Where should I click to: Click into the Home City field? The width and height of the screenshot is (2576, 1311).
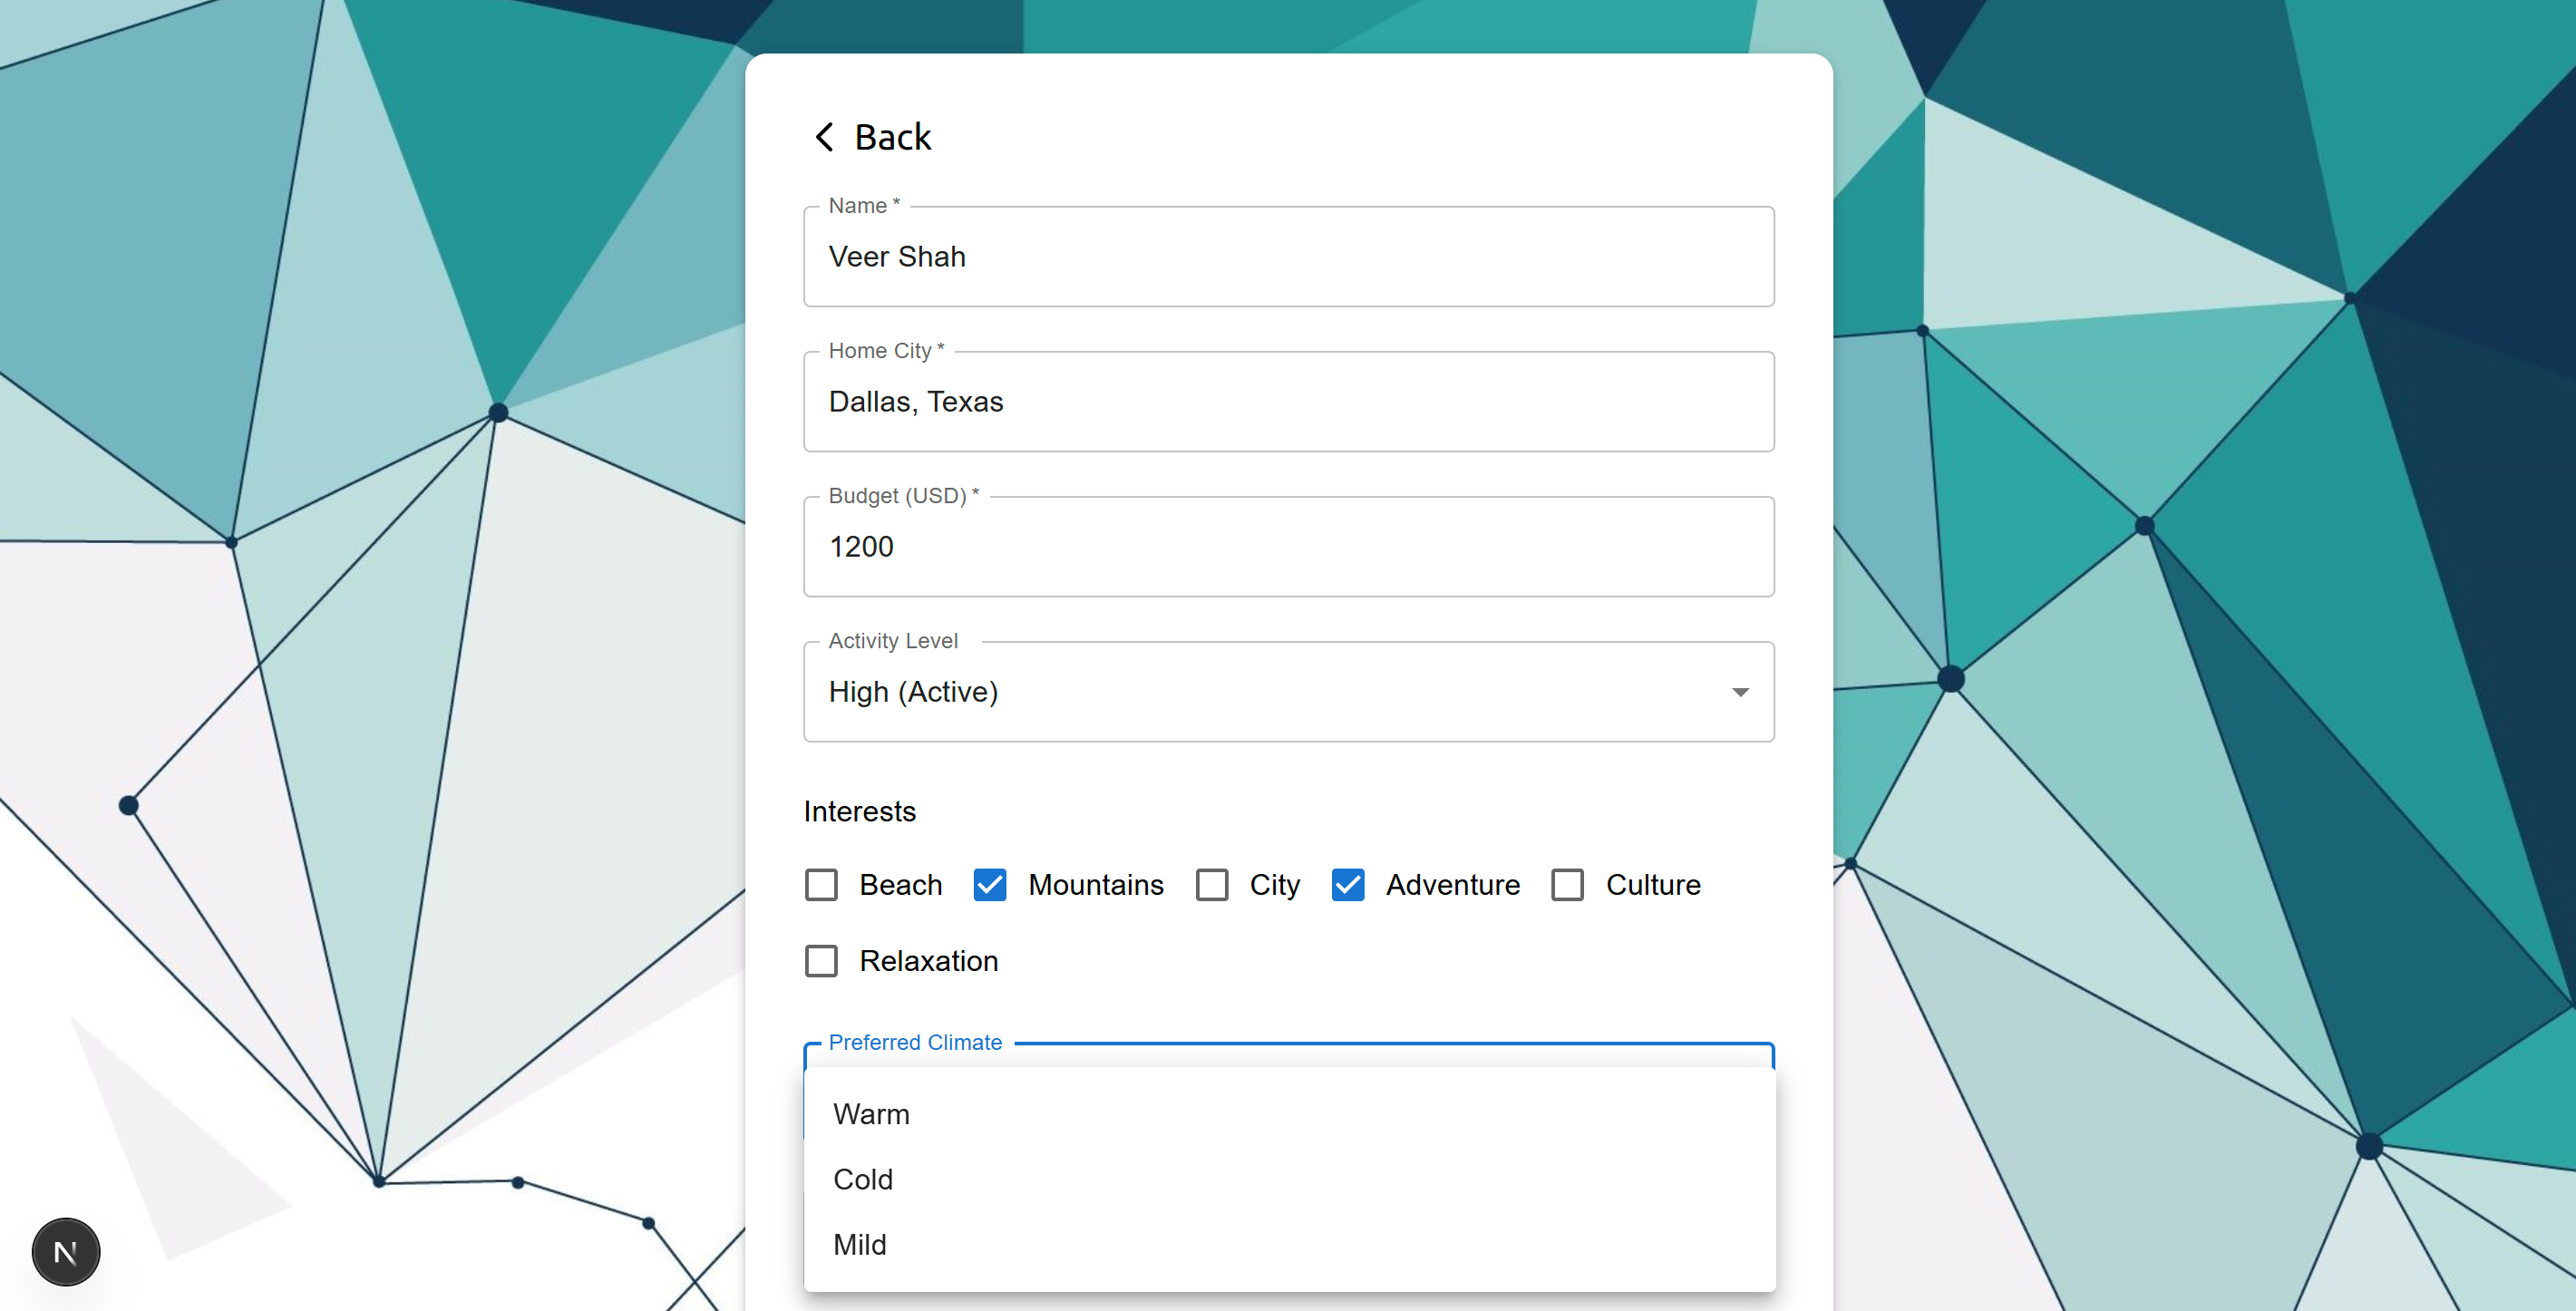1288,402
